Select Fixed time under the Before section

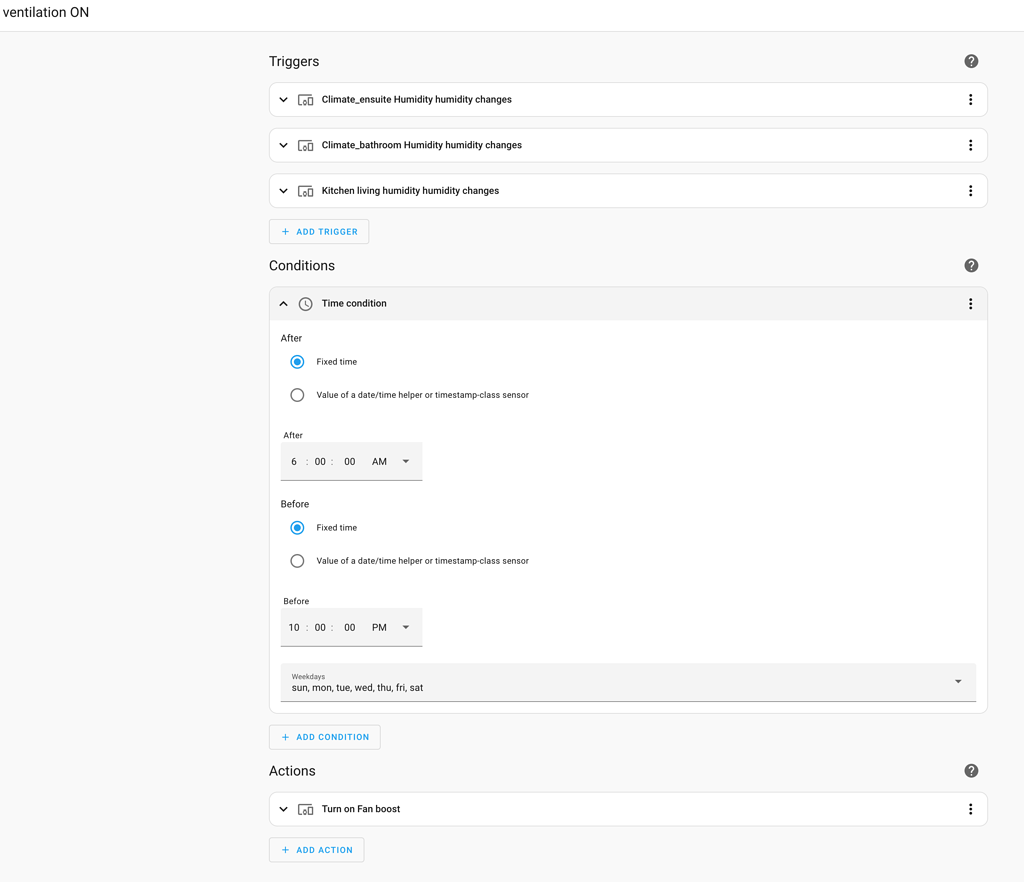(297, 527)
